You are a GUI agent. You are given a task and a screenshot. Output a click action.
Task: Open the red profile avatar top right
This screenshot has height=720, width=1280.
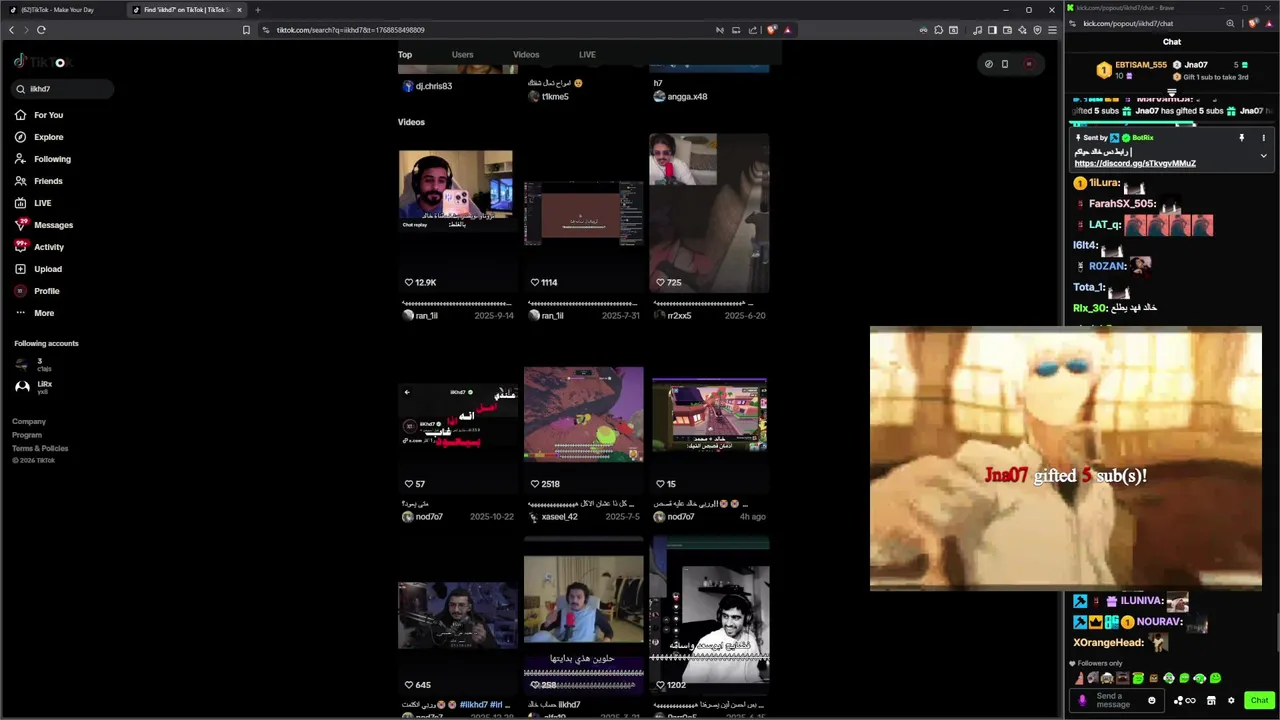coord(1029,64)
